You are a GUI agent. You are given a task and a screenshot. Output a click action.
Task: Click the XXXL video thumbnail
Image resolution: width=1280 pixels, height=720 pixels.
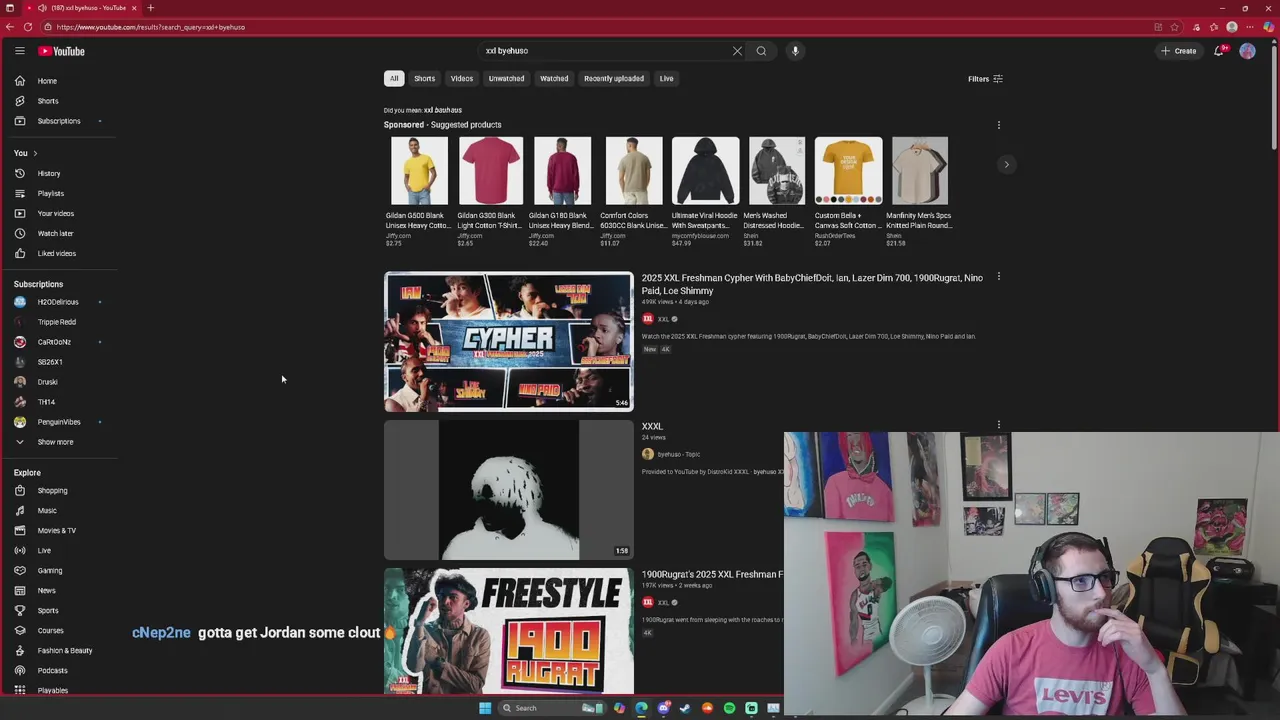tap(508, 490)
